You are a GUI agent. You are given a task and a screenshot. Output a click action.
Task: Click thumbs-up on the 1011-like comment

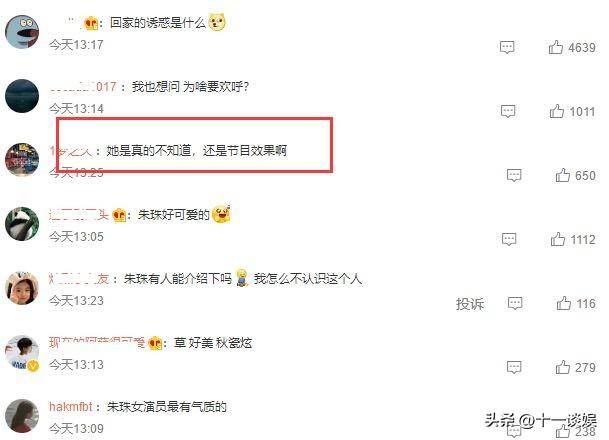[x=557, y=111]
